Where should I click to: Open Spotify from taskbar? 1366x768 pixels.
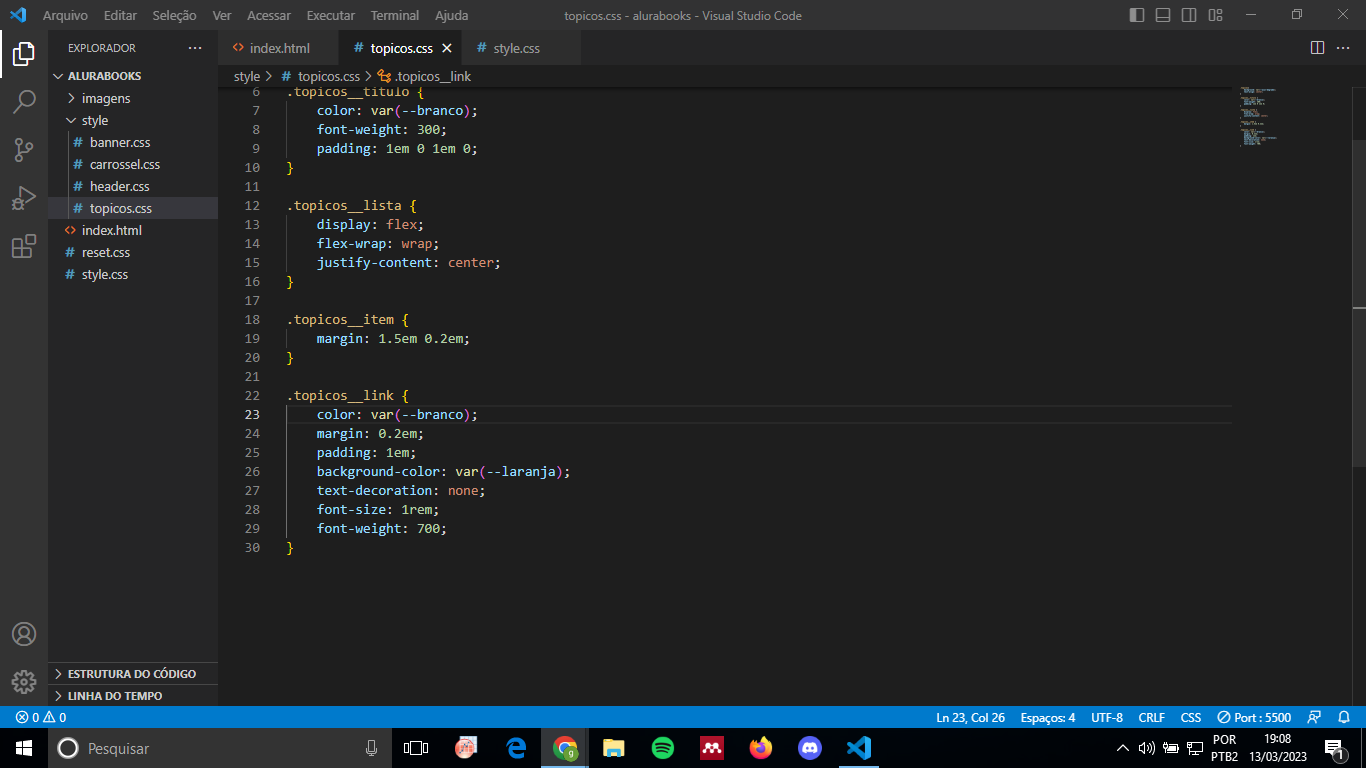[x=663, y=748]
